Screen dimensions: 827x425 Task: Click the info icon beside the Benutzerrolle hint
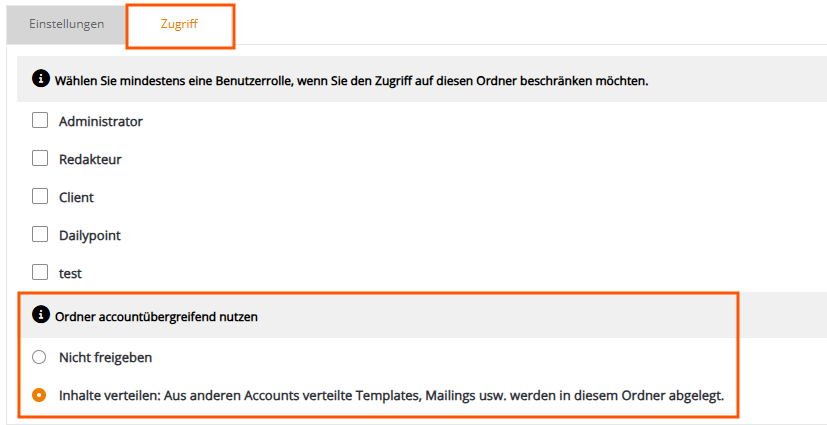[x=40, y=80]
